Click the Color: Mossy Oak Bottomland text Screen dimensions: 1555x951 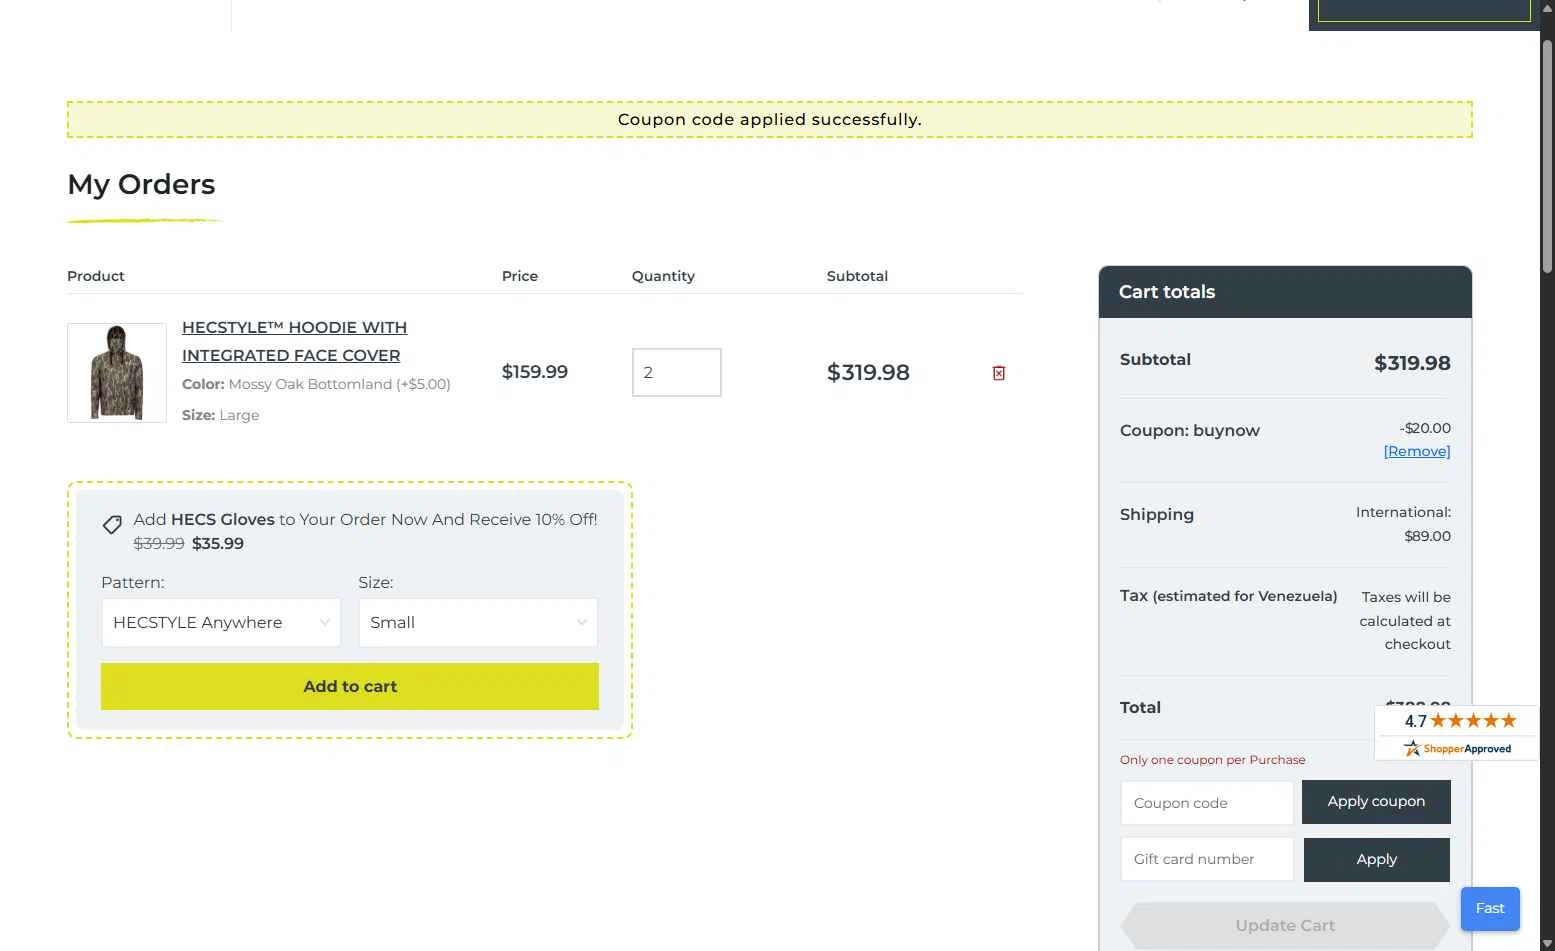coord(316,384)
